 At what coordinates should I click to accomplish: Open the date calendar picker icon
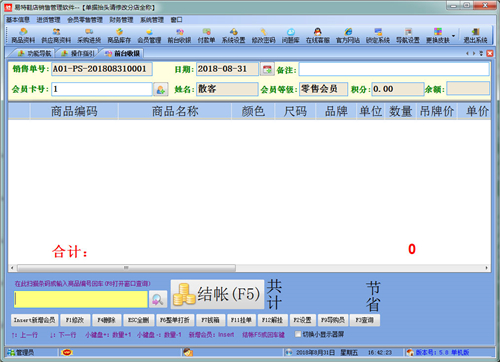pyautogui.click(x=267, y=69)
